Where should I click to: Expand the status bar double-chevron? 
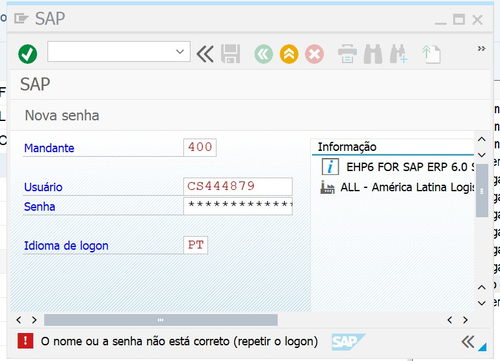coord(468,342)
